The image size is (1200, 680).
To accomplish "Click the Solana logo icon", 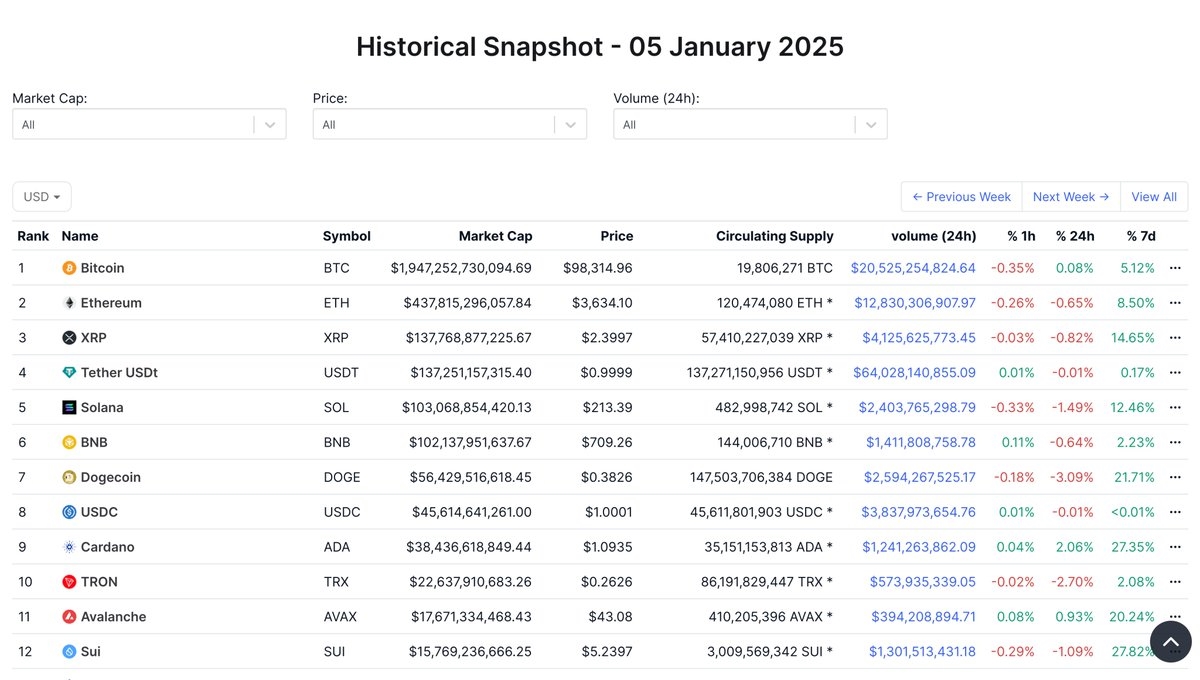I will [x=69, y=408].
